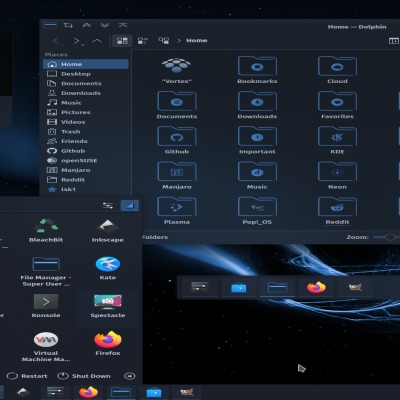Click the Restart button
This screenshot has height=400, width=400.
[x=27, y=376]
